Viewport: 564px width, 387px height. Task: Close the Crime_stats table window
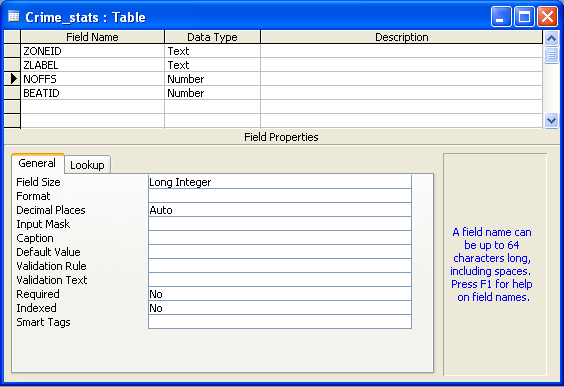click(x=547, y=17)
